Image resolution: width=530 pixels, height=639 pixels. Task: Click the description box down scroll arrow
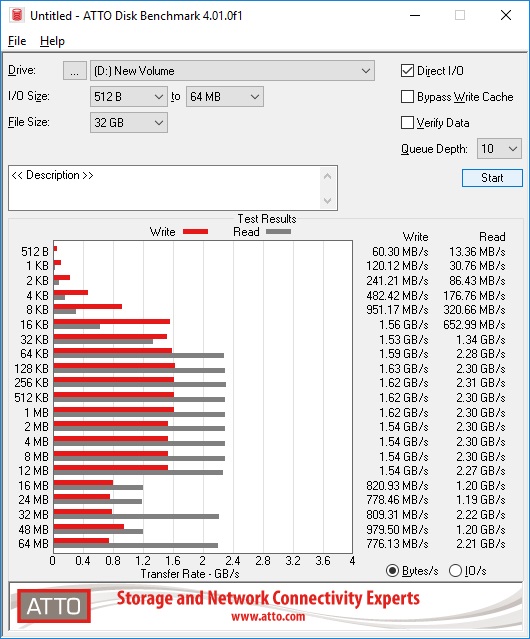coord(328,201)
